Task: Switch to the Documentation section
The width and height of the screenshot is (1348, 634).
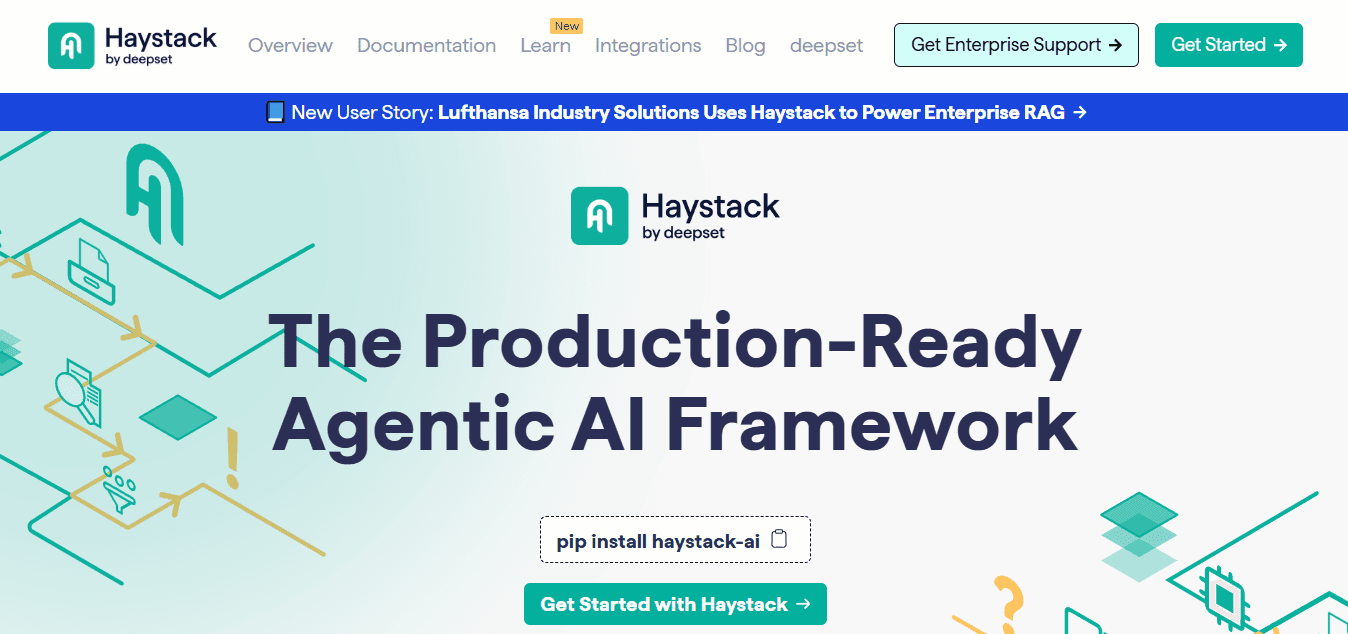Action: (x=426, y=45)
